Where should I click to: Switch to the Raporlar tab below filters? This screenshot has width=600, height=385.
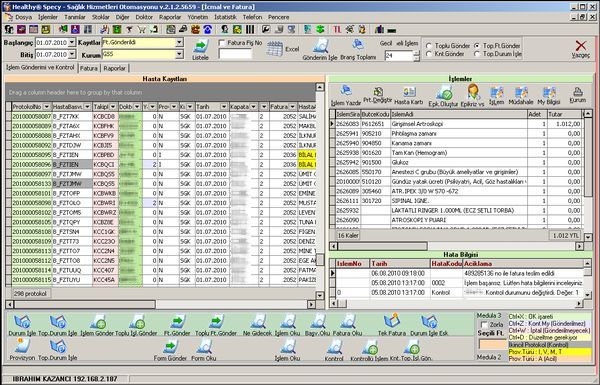click(x=114, y=69)
